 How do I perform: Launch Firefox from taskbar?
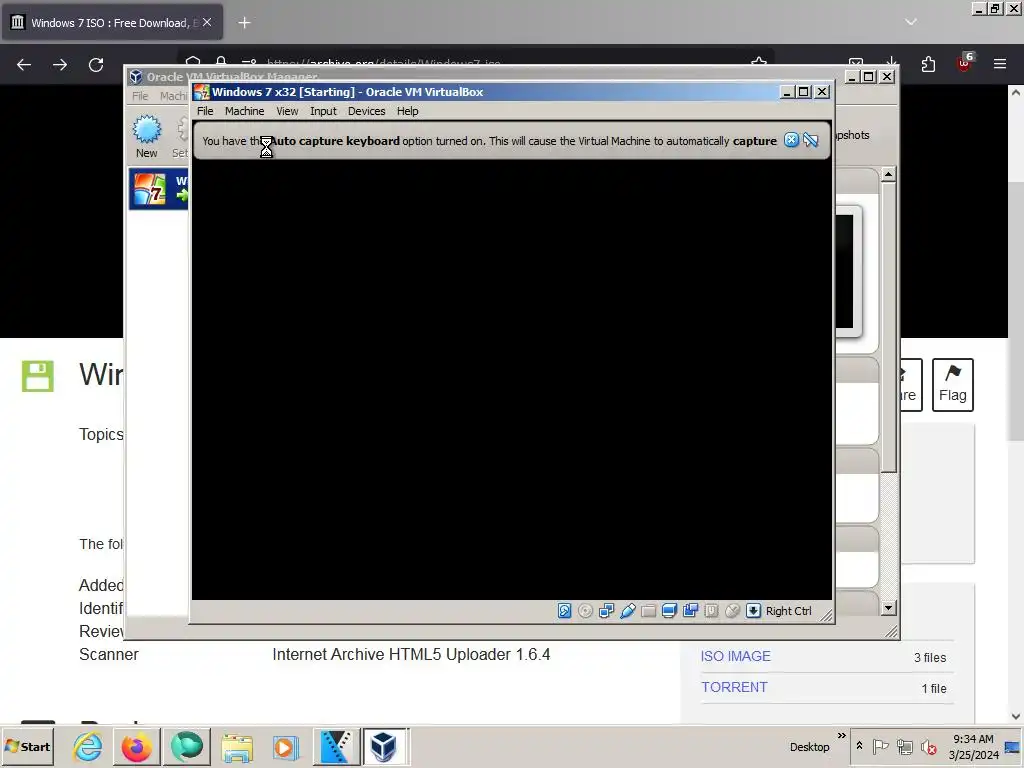(x=136, y=746)
